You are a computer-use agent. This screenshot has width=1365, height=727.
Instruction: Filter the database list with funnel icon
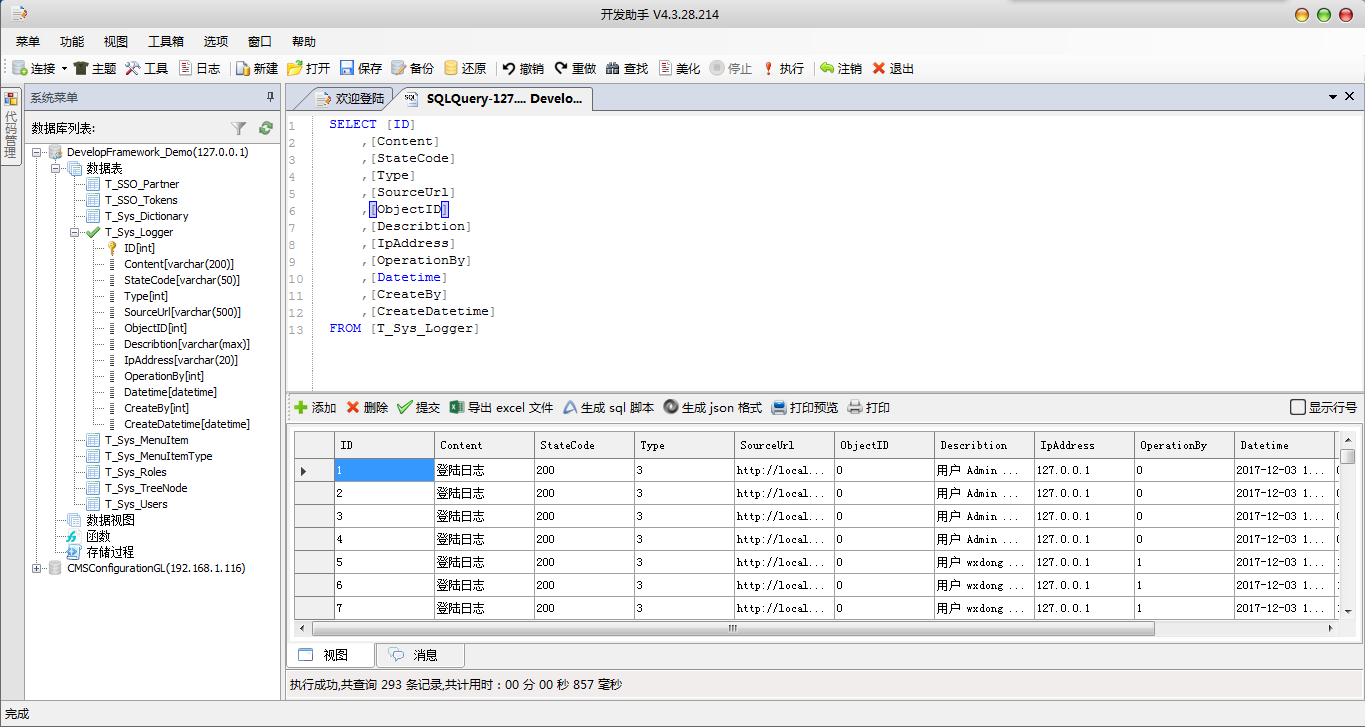[239, 128]
